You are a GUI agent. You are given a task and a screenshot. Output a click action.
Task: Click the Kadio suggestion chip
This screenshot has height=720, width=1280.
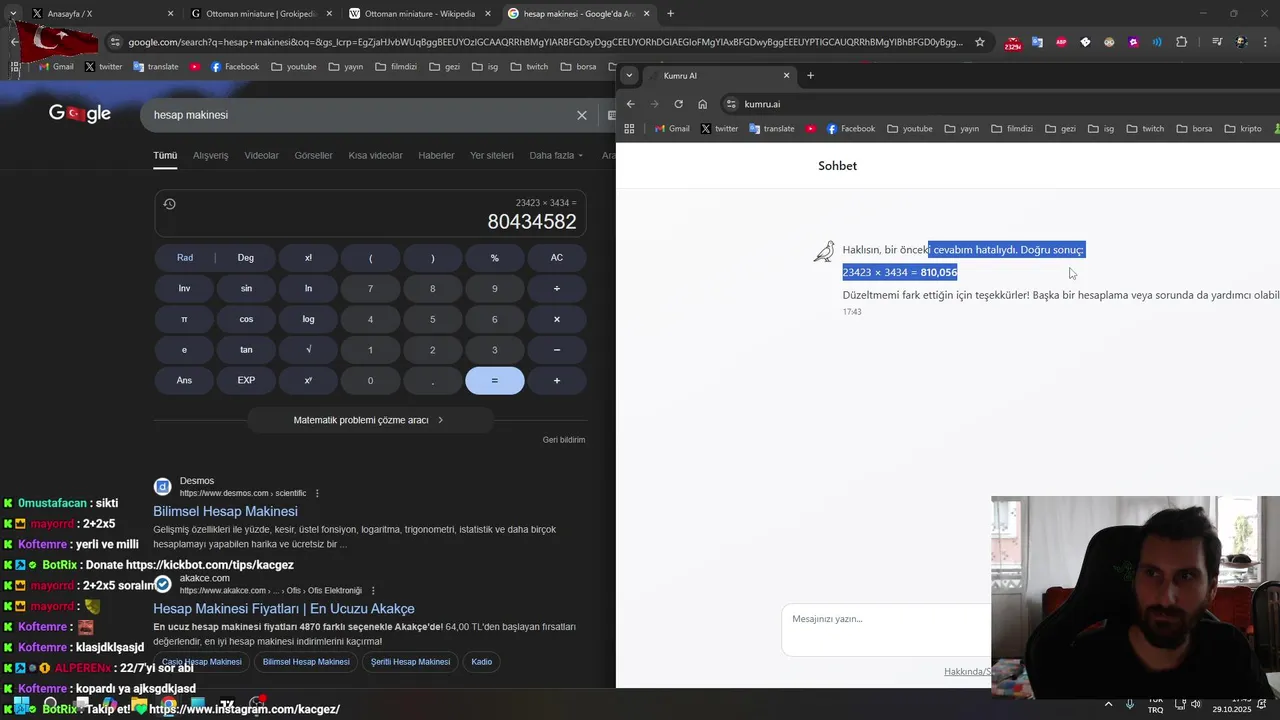coord(482,662)
